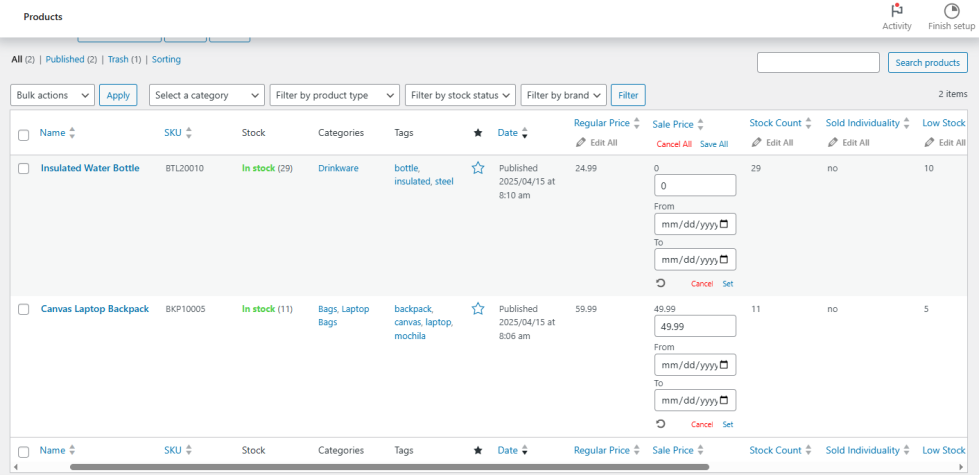Toggle the select-all checkbox in table header
979x475 pixels.
point(24,134)
